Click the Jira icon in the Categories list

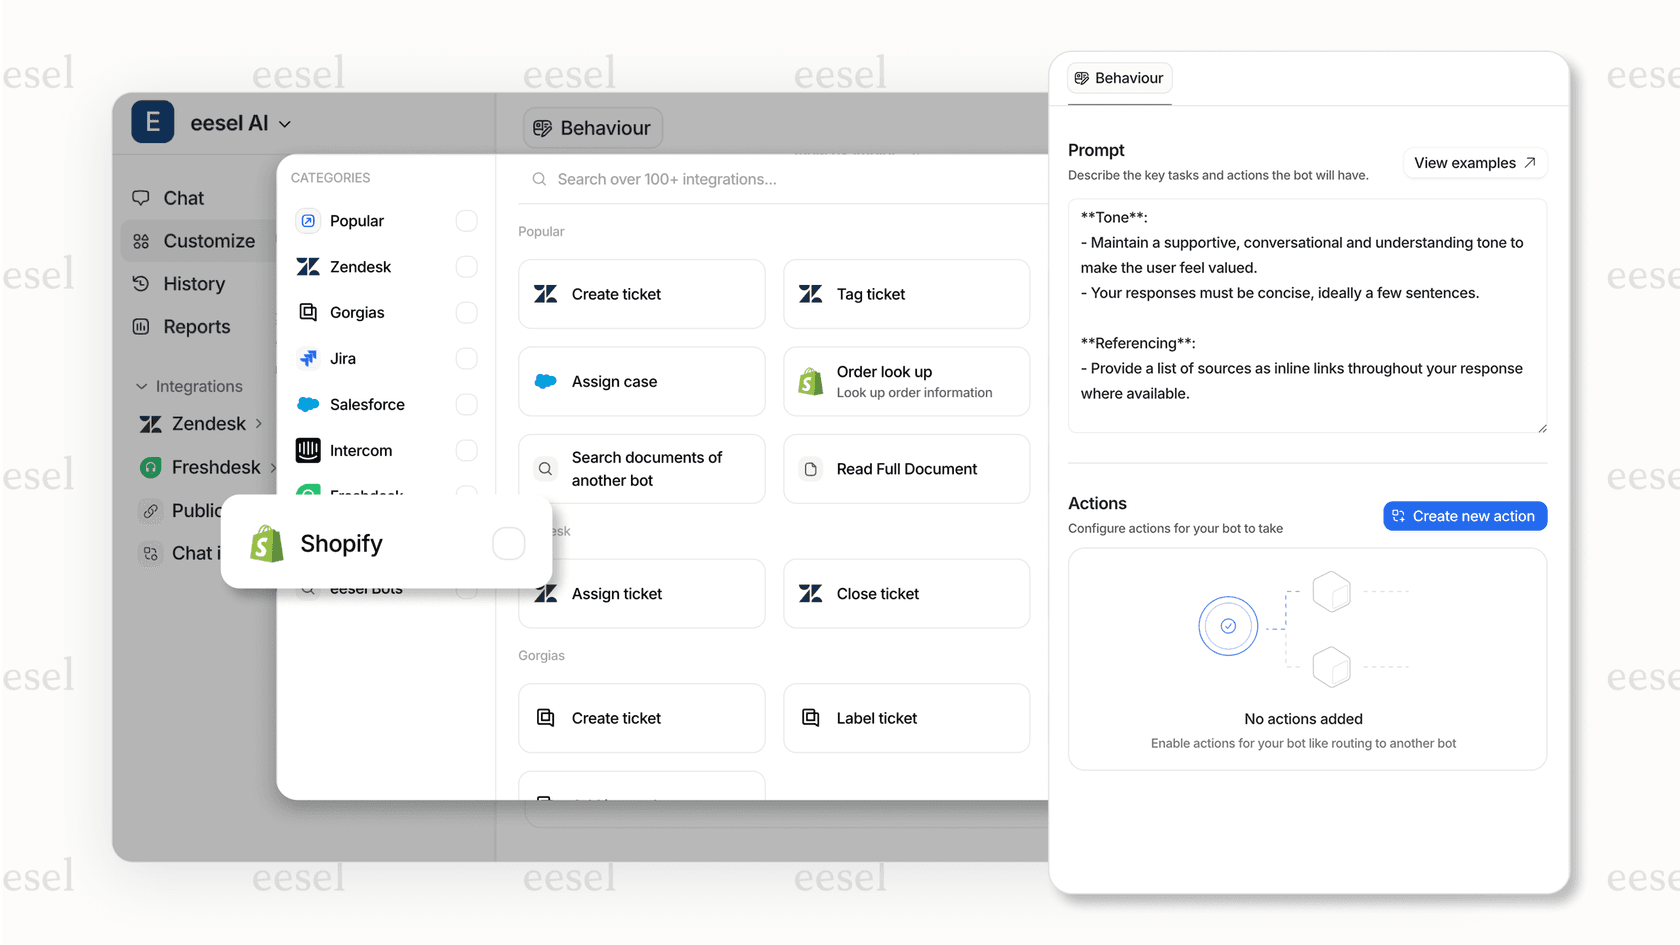tap(307, 358)
